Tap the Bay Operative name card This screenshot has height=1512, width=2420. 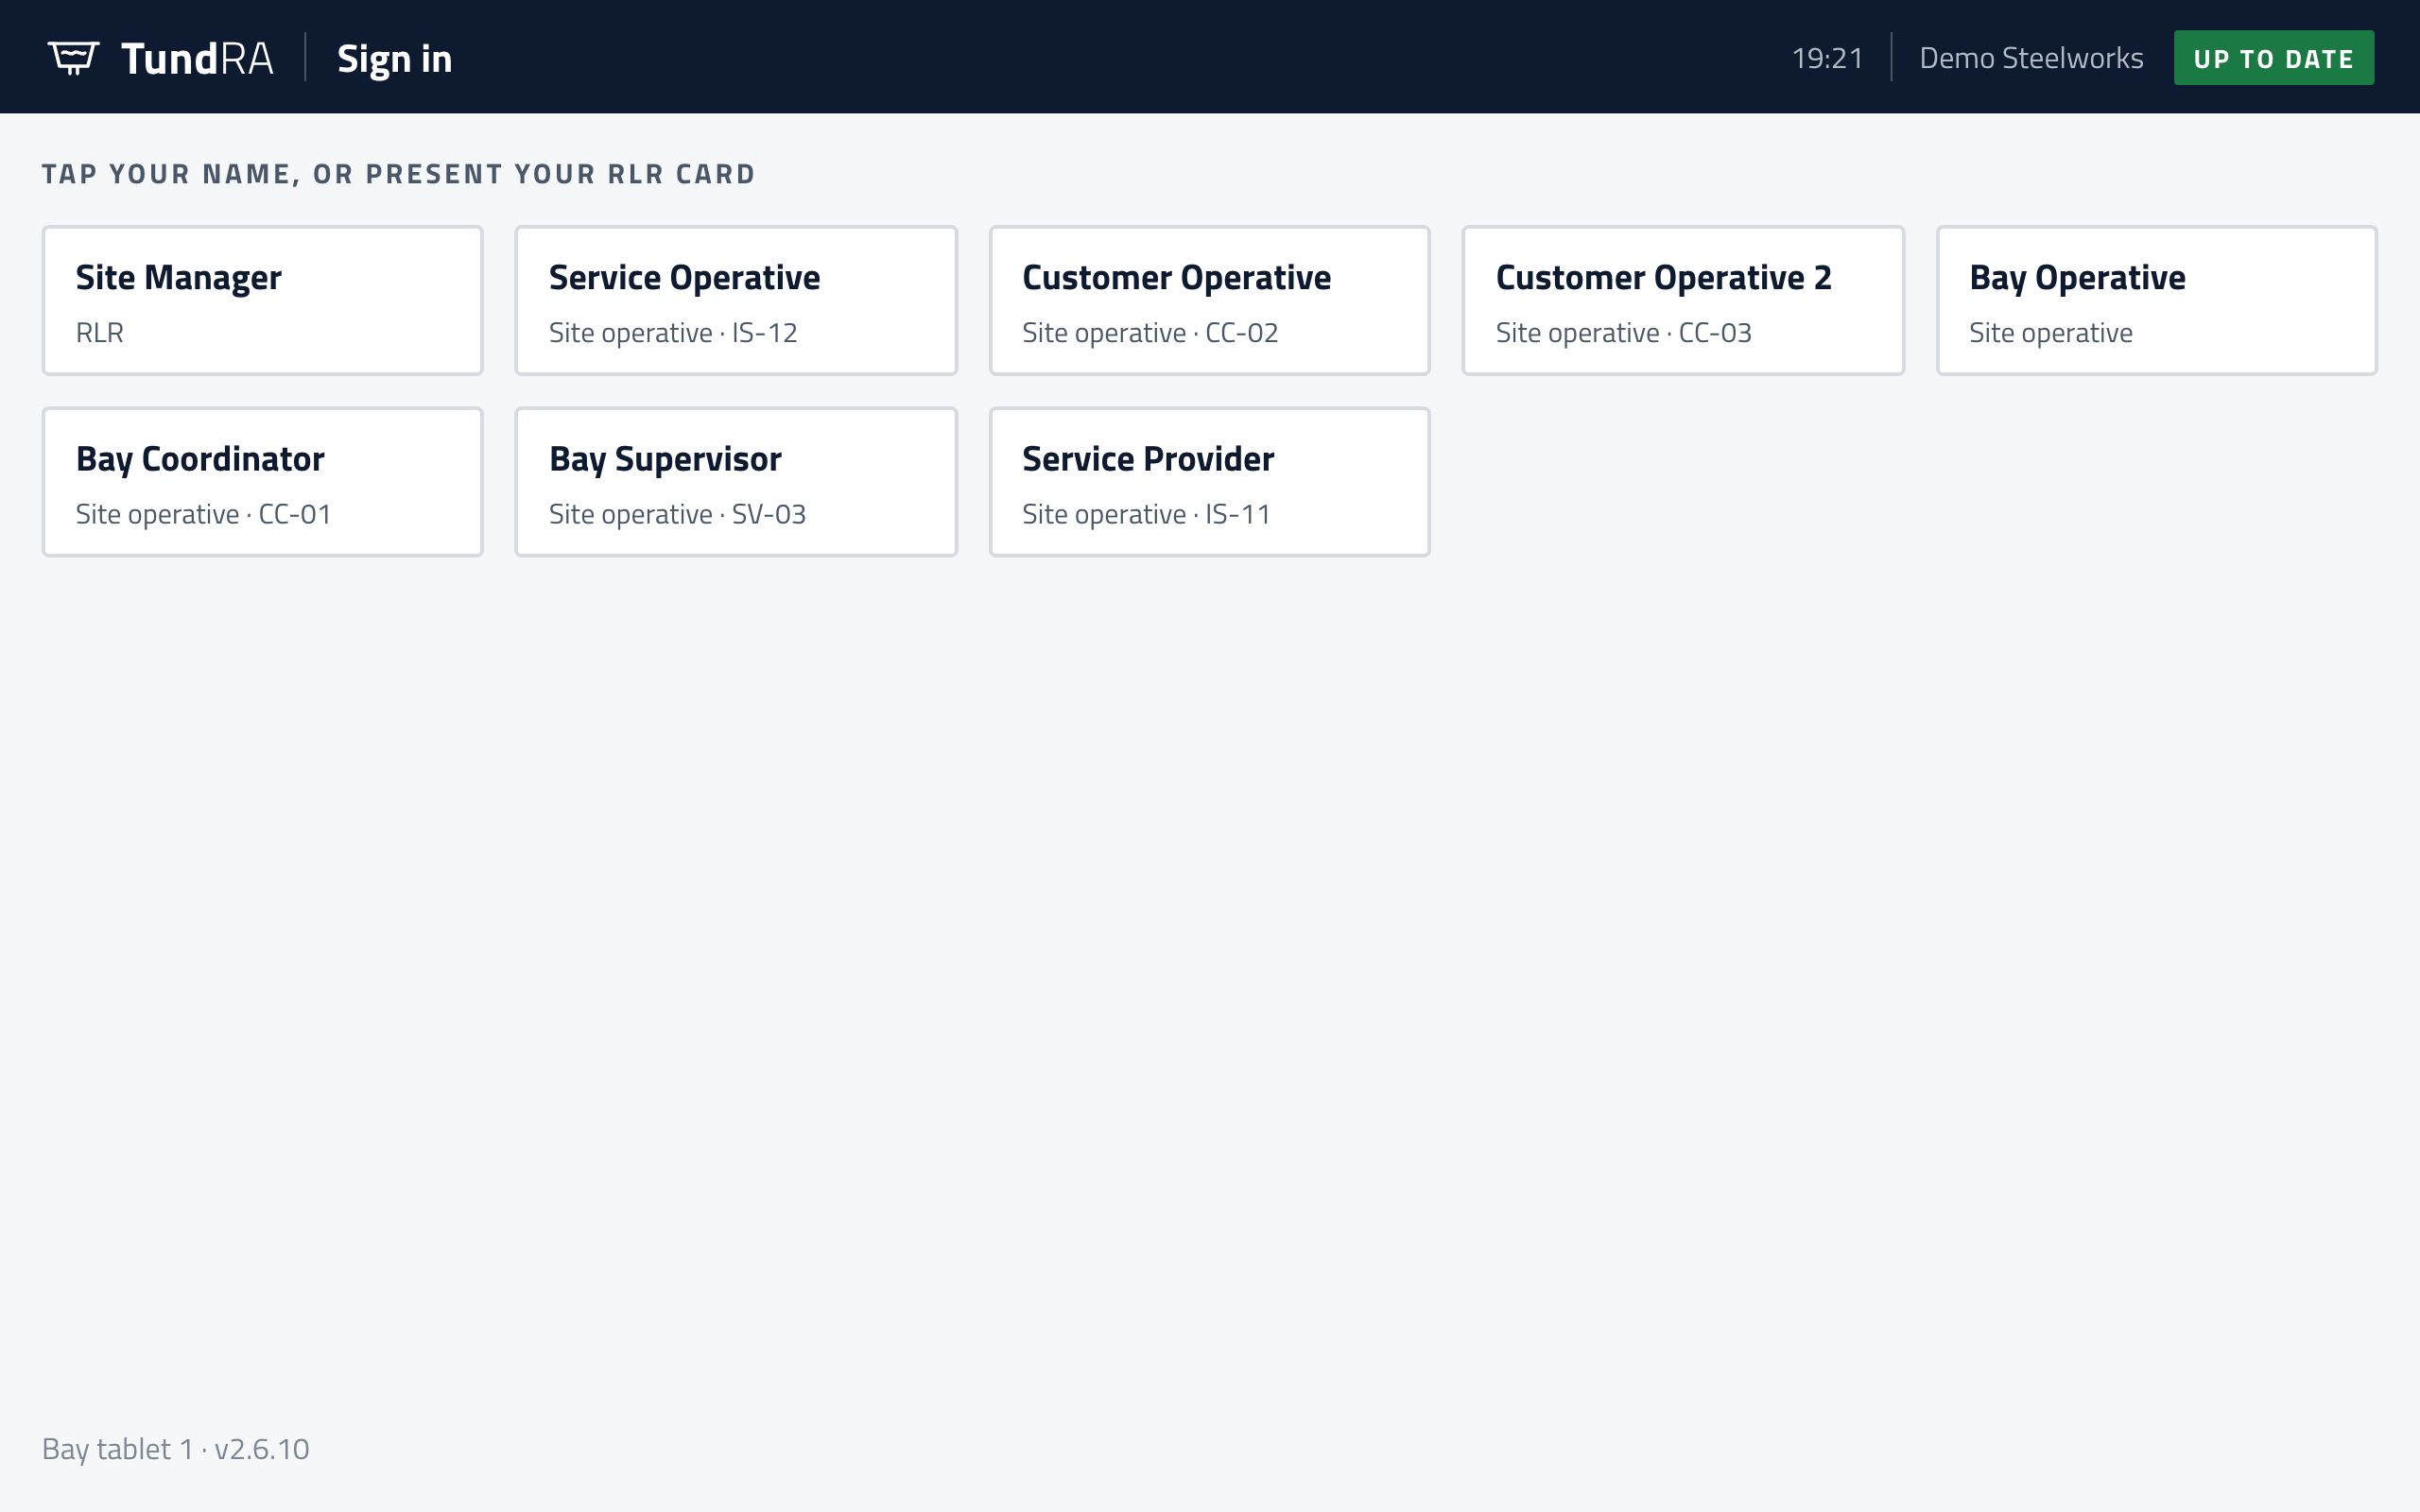2157,301
